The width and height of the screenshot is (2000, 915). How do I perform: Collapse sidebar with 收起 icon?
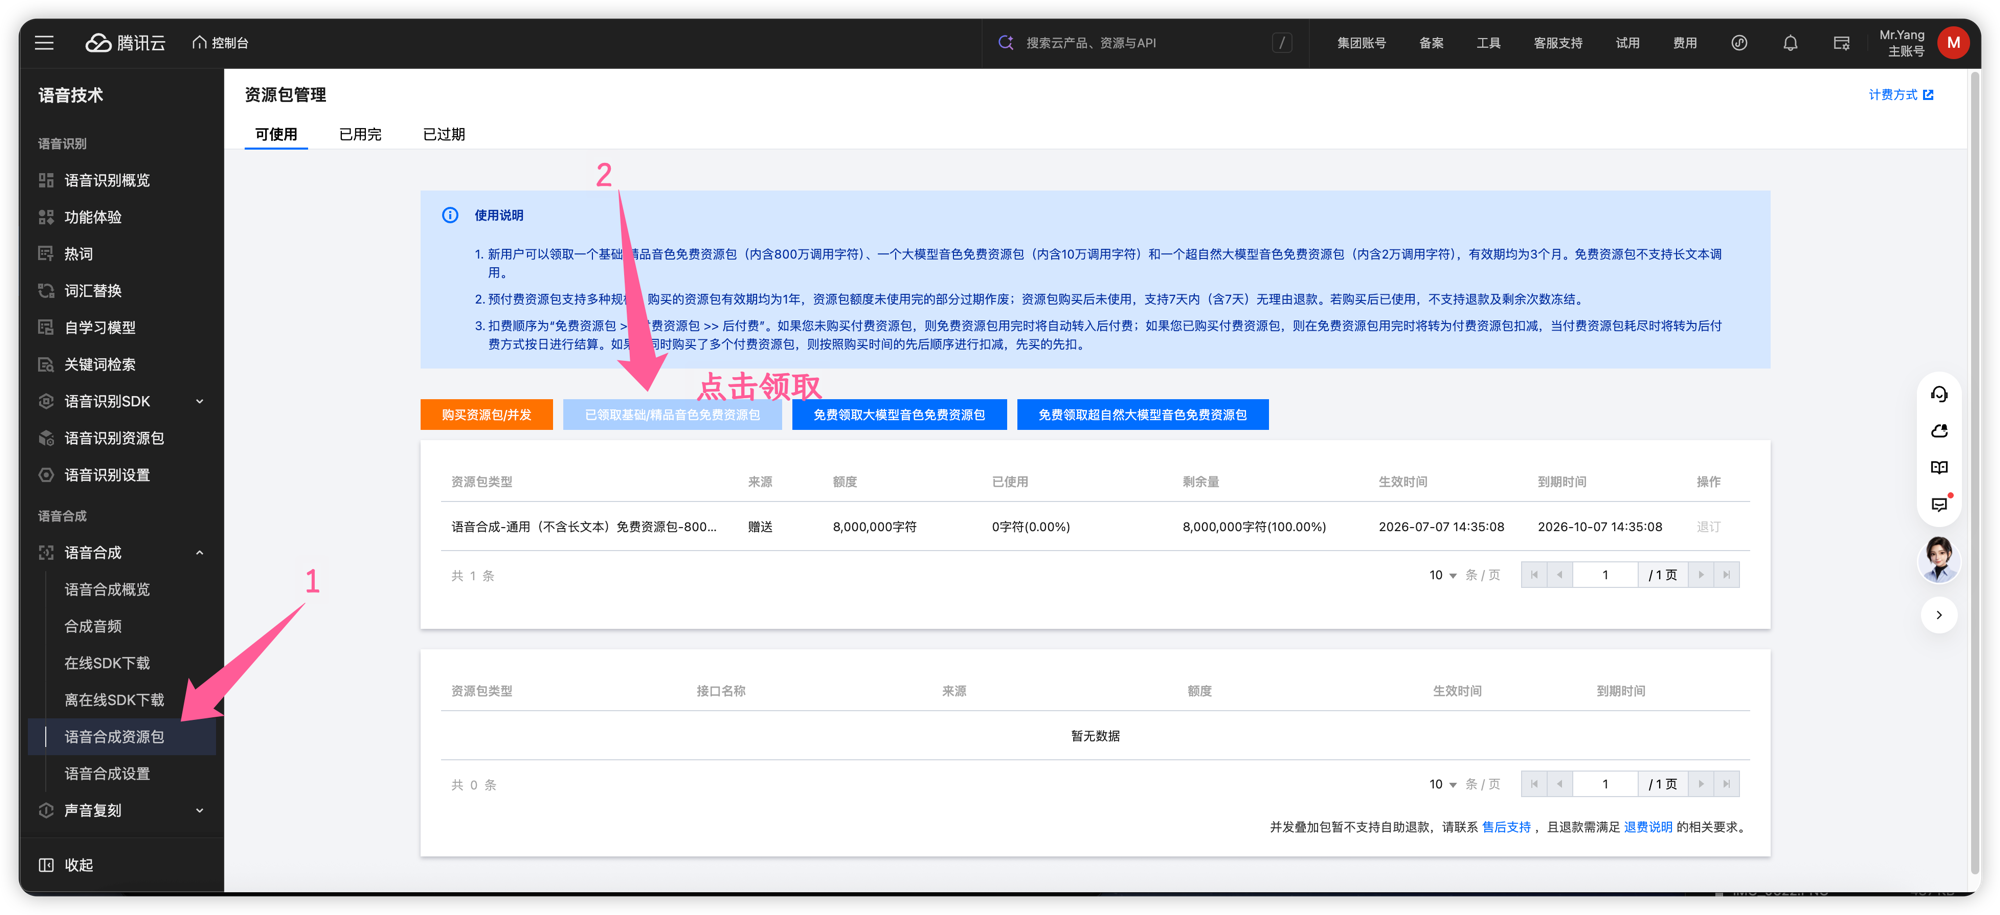tap(46, 865)
